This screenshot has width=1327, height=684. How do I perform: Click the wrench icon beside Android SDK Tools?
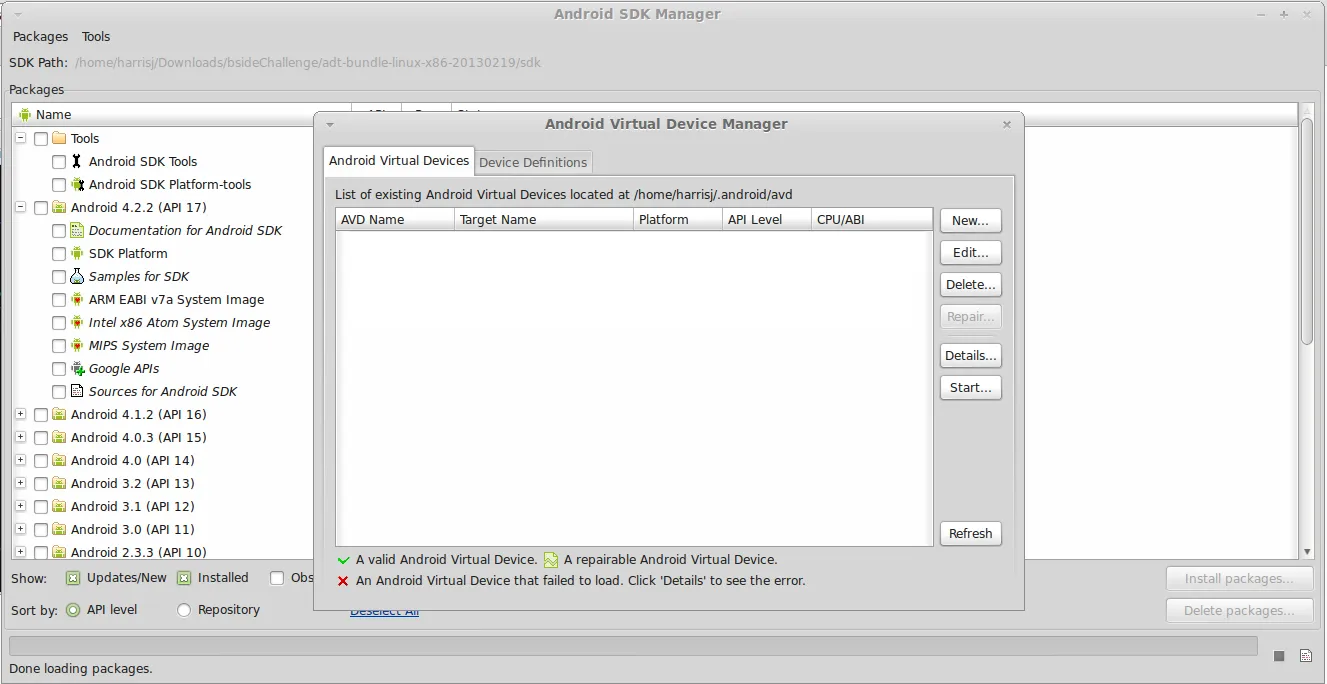(77, 161)
